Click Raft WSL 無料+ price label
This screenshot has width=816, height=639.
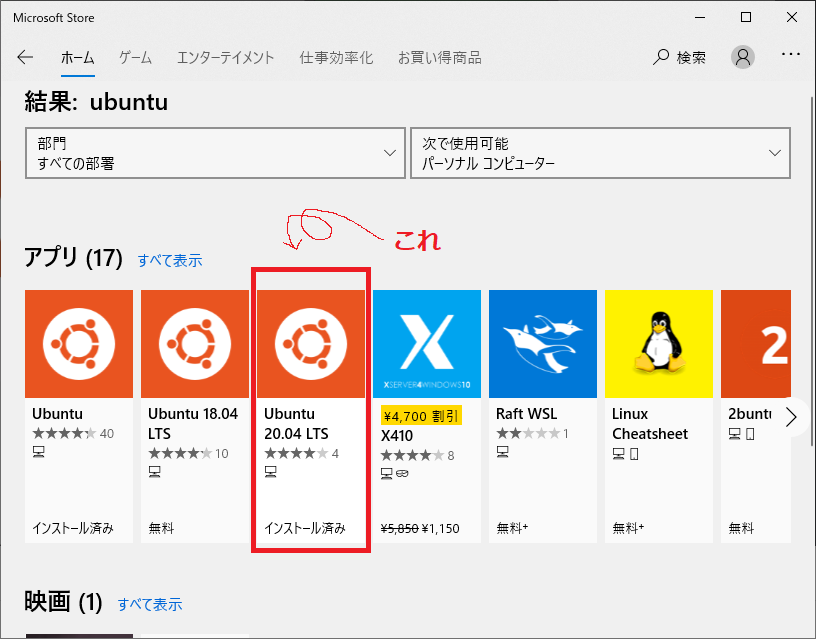point(512,529)
